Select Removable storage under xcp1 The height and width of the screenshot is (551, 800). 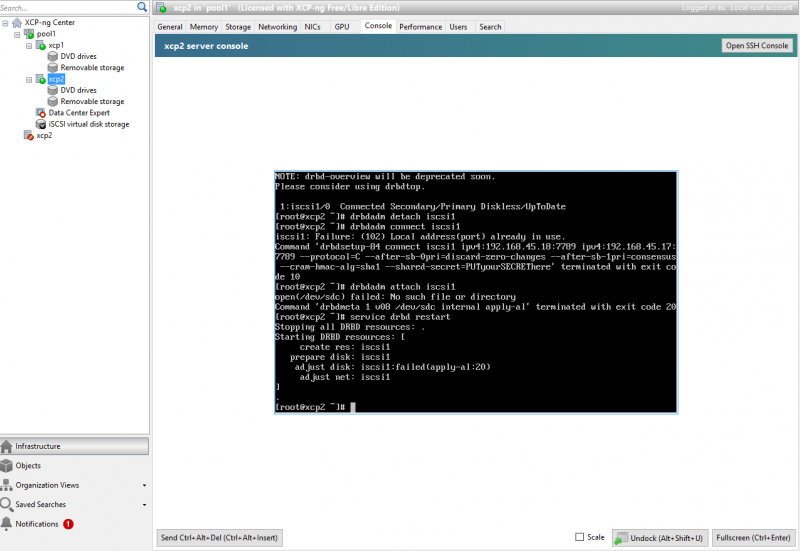92,67
